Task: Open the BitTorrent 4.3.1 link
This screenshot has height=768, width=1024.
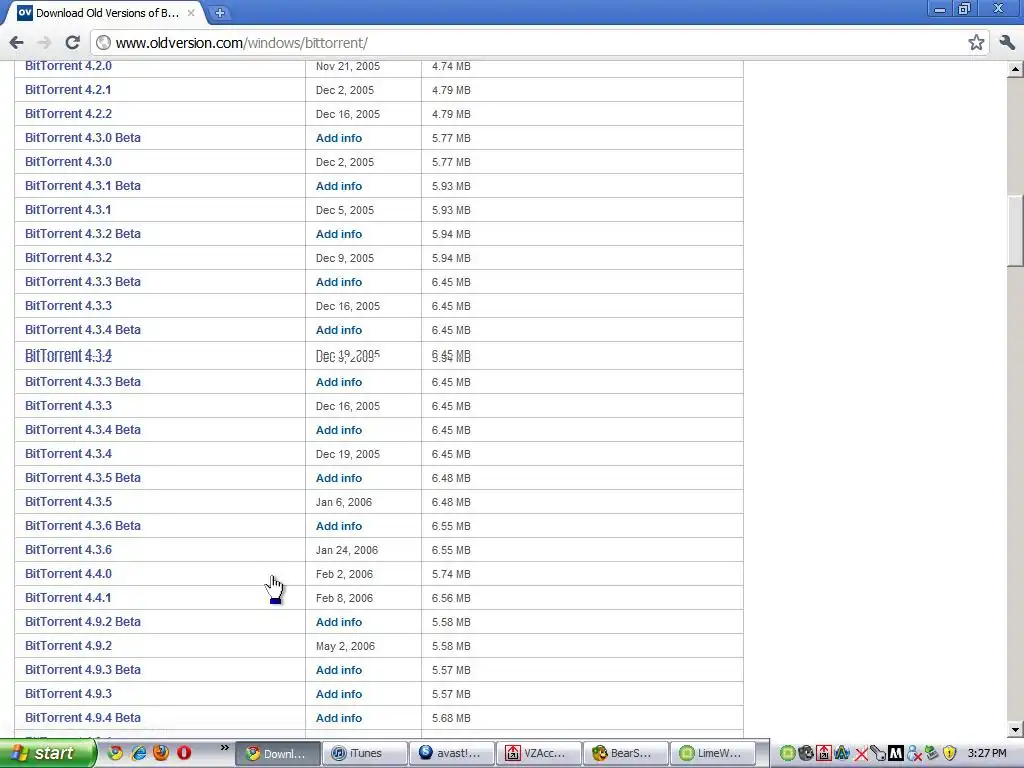Action: 69,210
